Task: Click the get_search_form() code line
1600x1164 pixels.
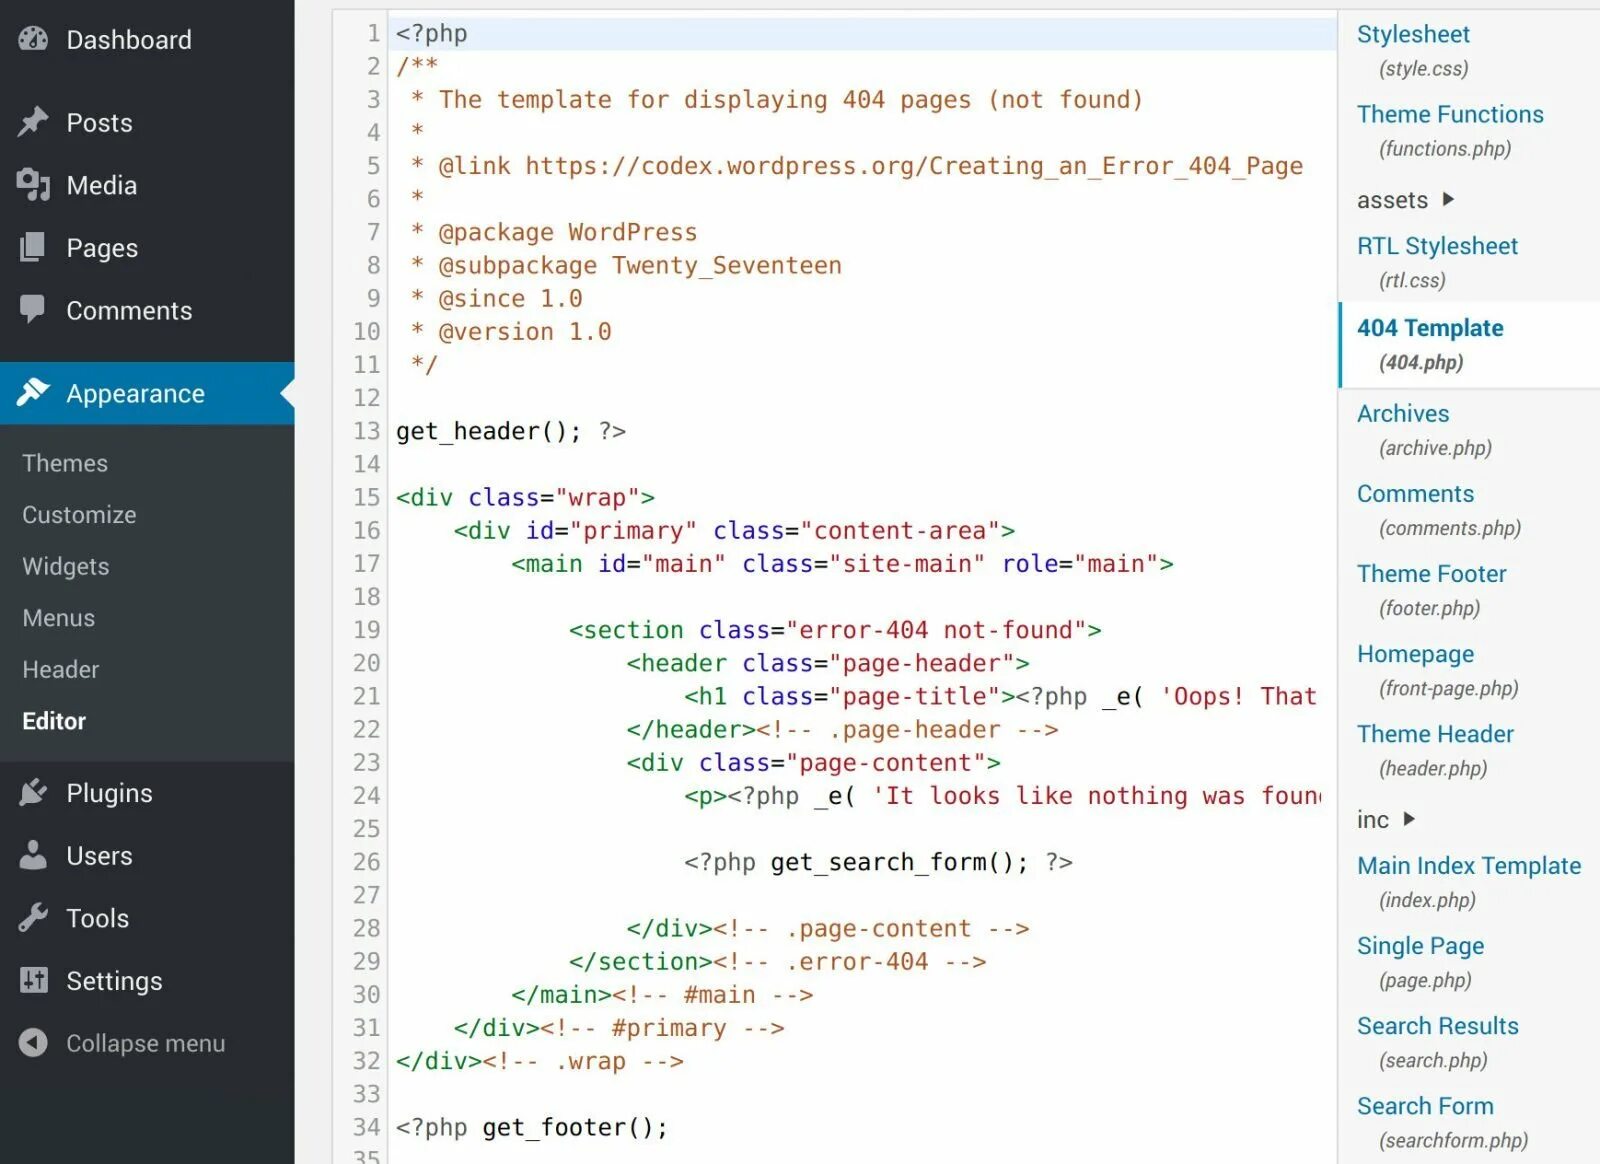Action: point(878,862)
